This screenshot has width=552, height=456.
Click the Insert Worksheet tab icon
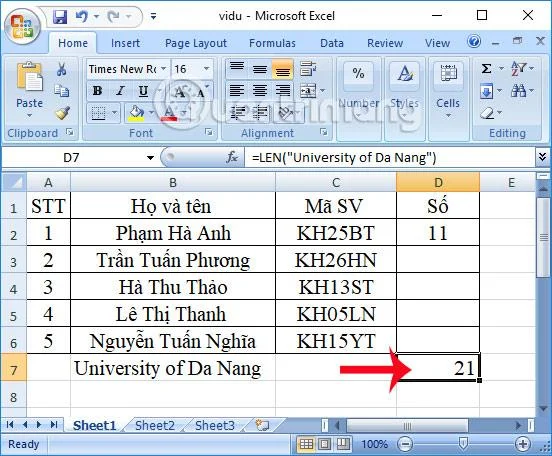tap(262, 426)
